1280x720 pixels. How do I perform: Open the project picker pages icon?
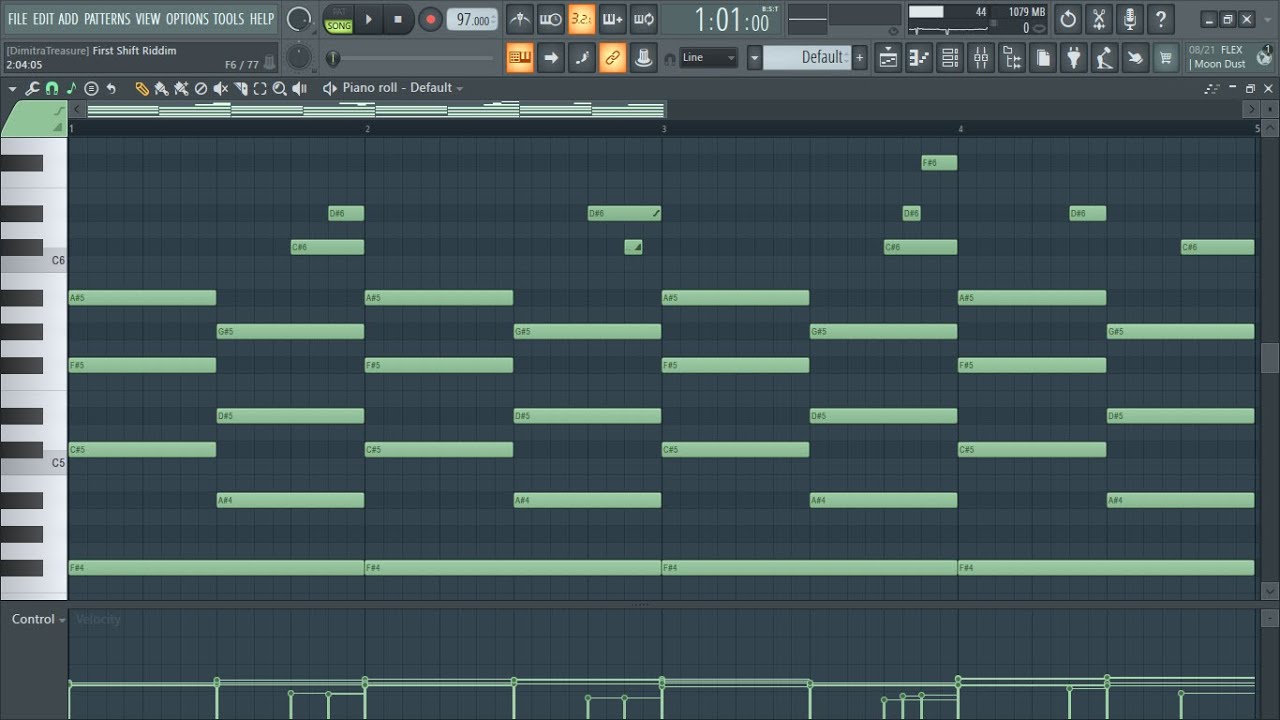1043,58
